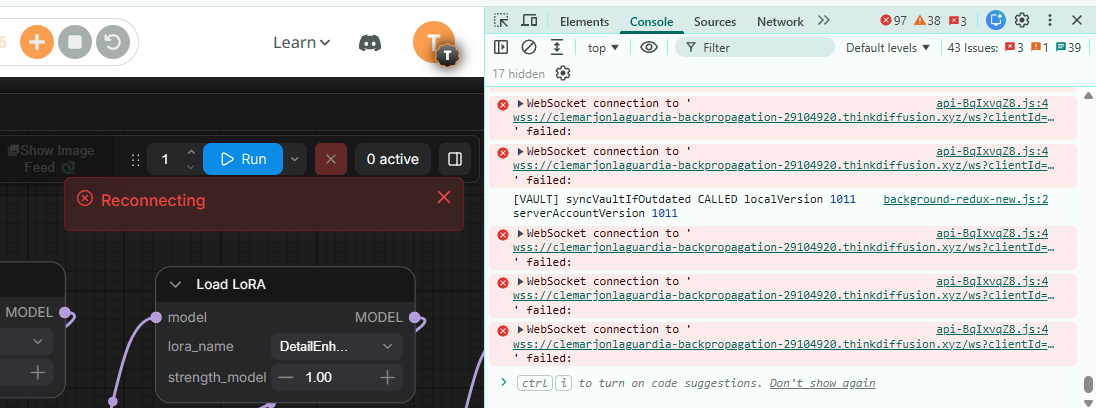
Task: Open the Run options dropdown arrow
Action: tap(295, 159)
